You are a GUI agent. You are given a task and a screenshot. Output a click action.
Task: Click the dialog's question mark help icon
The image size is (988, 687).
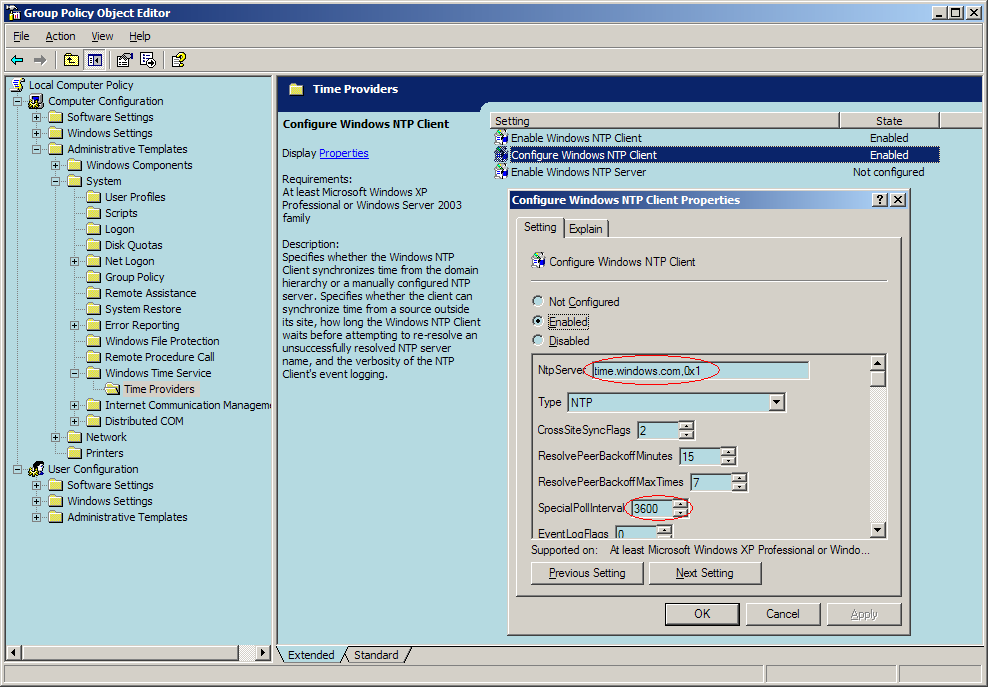(x=880, y=200)
